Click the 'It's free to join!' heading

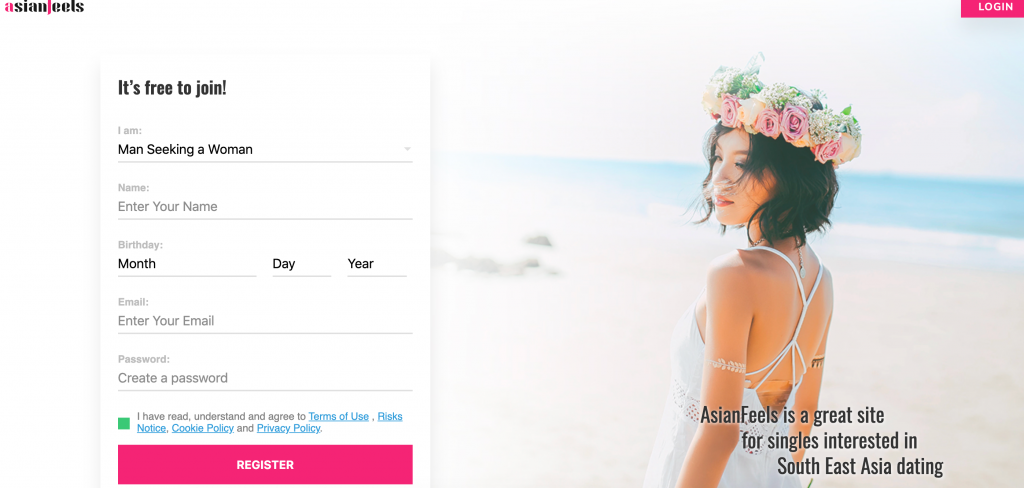(x=172, y=88)
